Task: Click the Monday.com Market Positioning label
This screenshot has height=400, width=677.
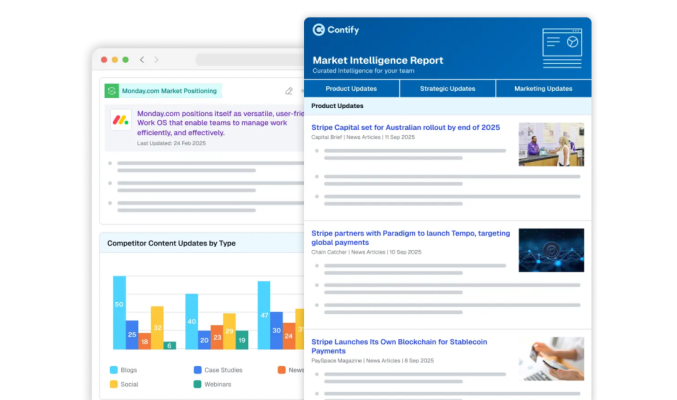Action: tap(169, 91)
